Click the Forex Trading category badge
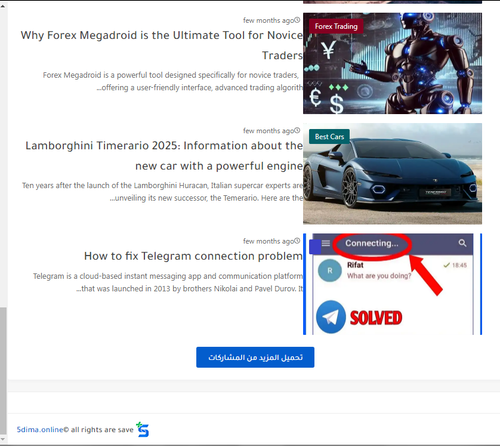Image resolution: width=500 pixels, height=446 pixels. pos(336,26)
